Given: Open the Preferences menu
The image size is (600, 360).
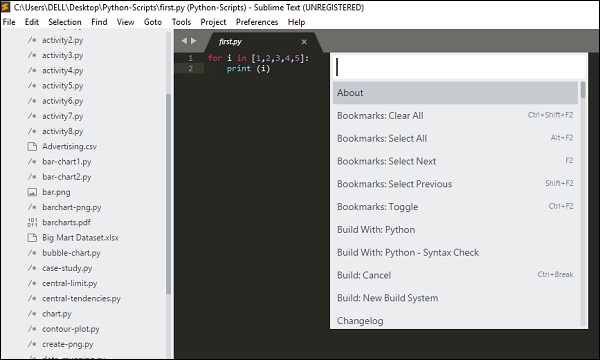Looking at the screenshot, I should 257,22.
